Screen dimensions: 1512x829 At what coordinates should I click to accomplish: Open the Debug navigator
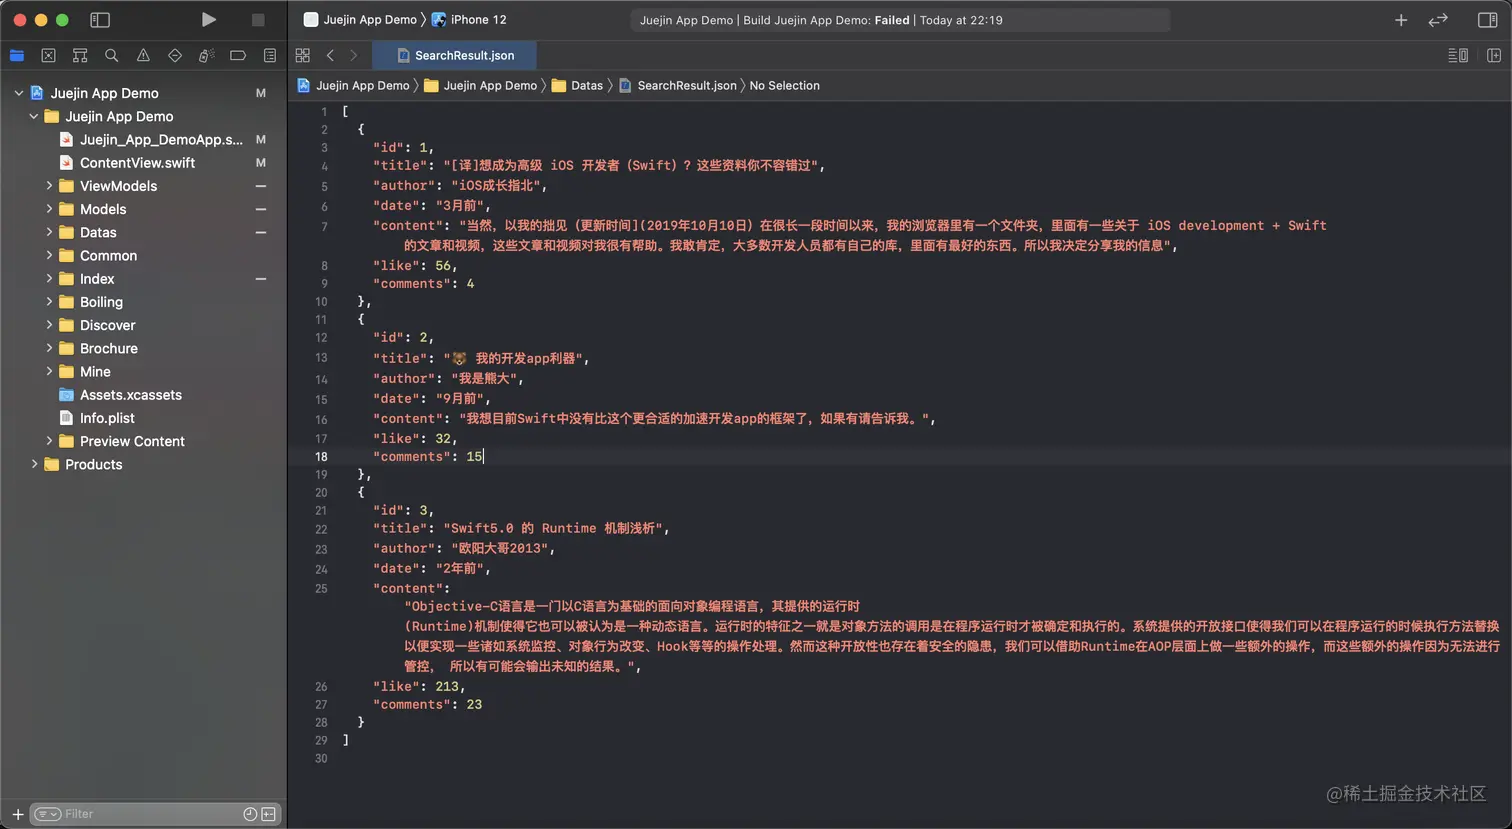[206, 55]
